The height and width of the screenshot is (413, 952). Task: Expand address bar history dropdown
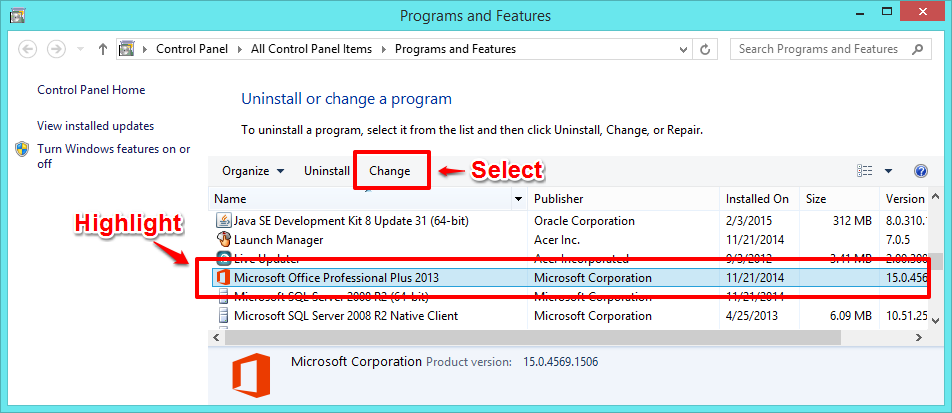coord(684,50)
